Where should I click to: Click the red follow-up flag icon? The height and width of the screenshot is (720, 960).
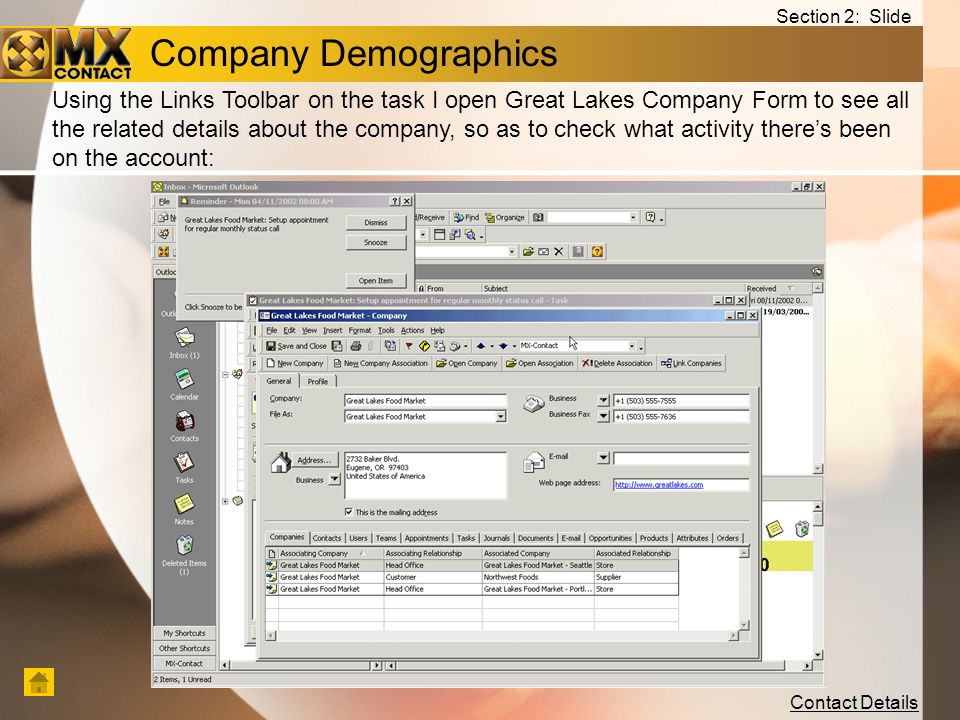tap(409, 346)
